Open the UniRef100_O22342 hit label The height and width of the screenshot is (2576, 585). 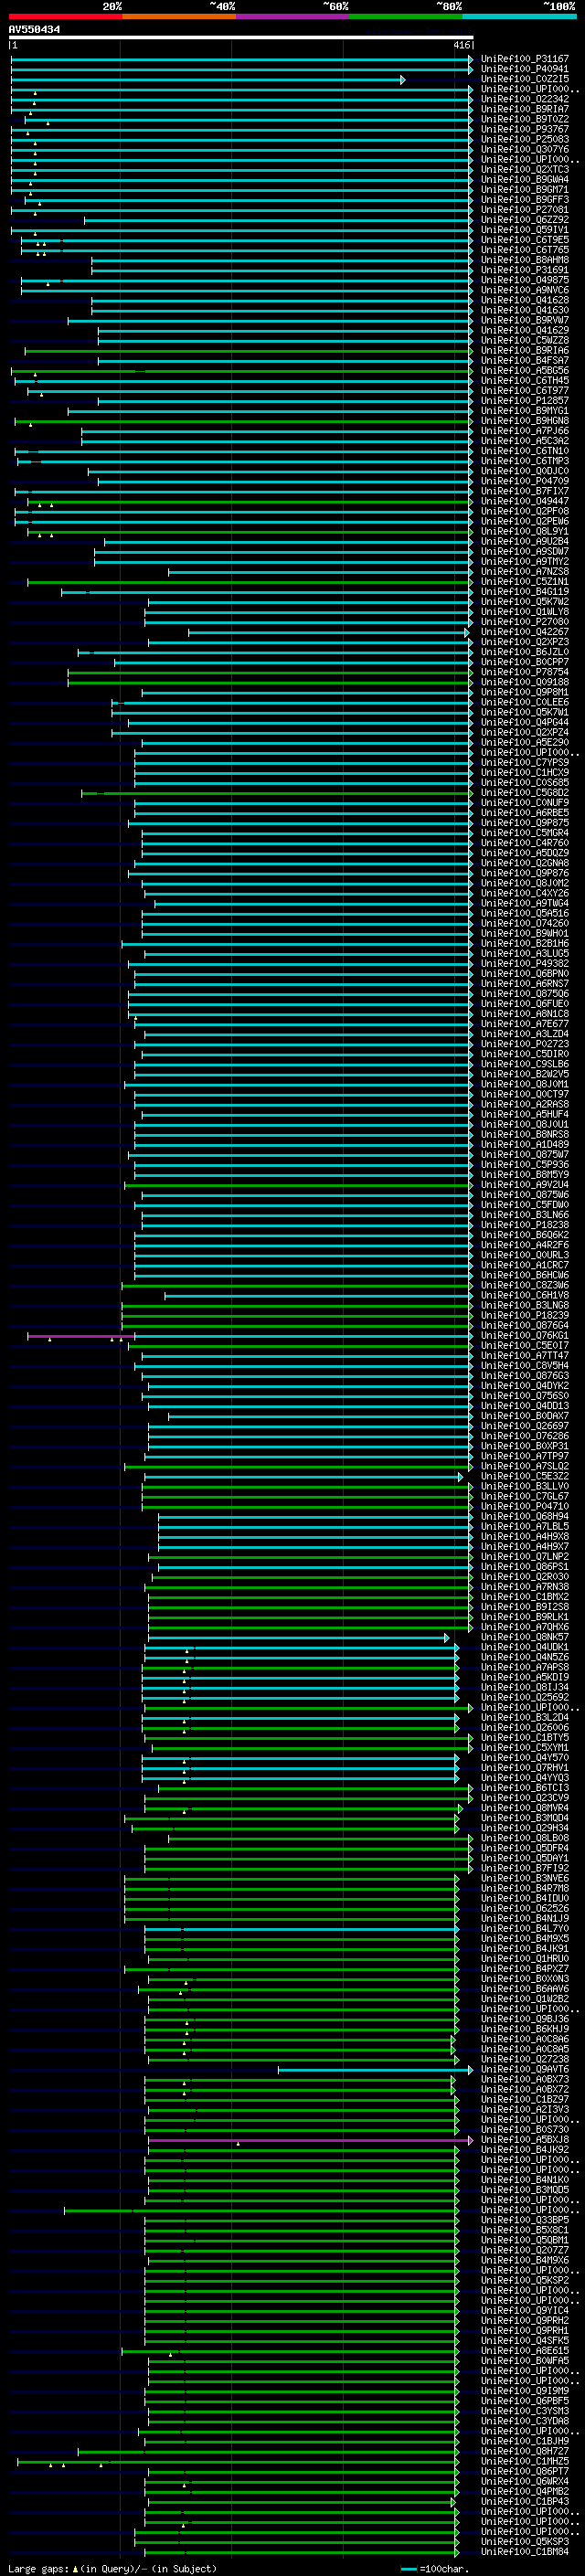click(x=524, y=99)
